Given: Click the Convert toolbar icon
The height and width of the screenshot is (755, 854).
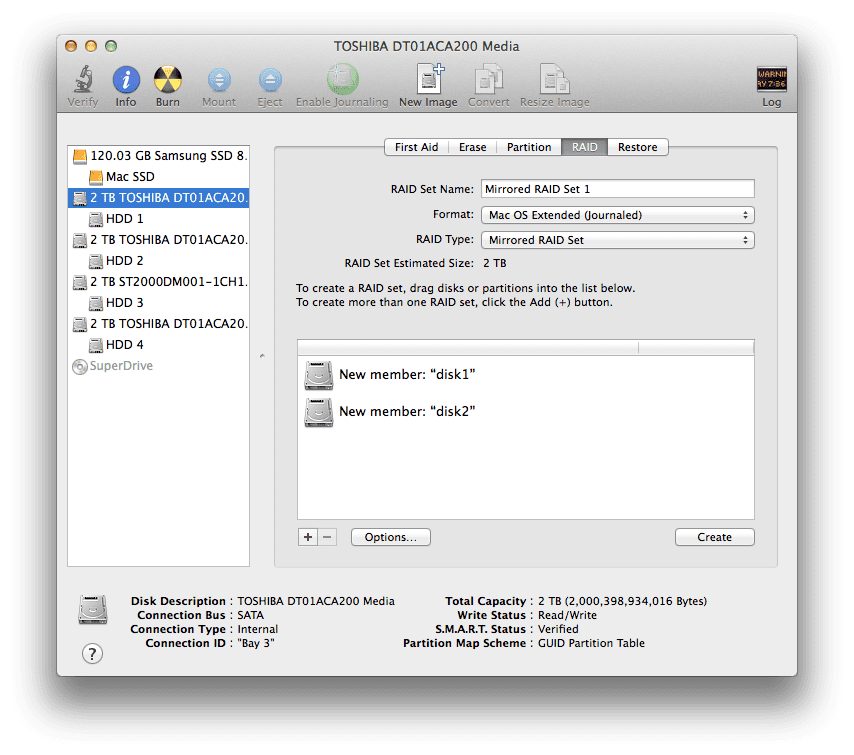Looking at the screenshot, I should coord(489,79).
